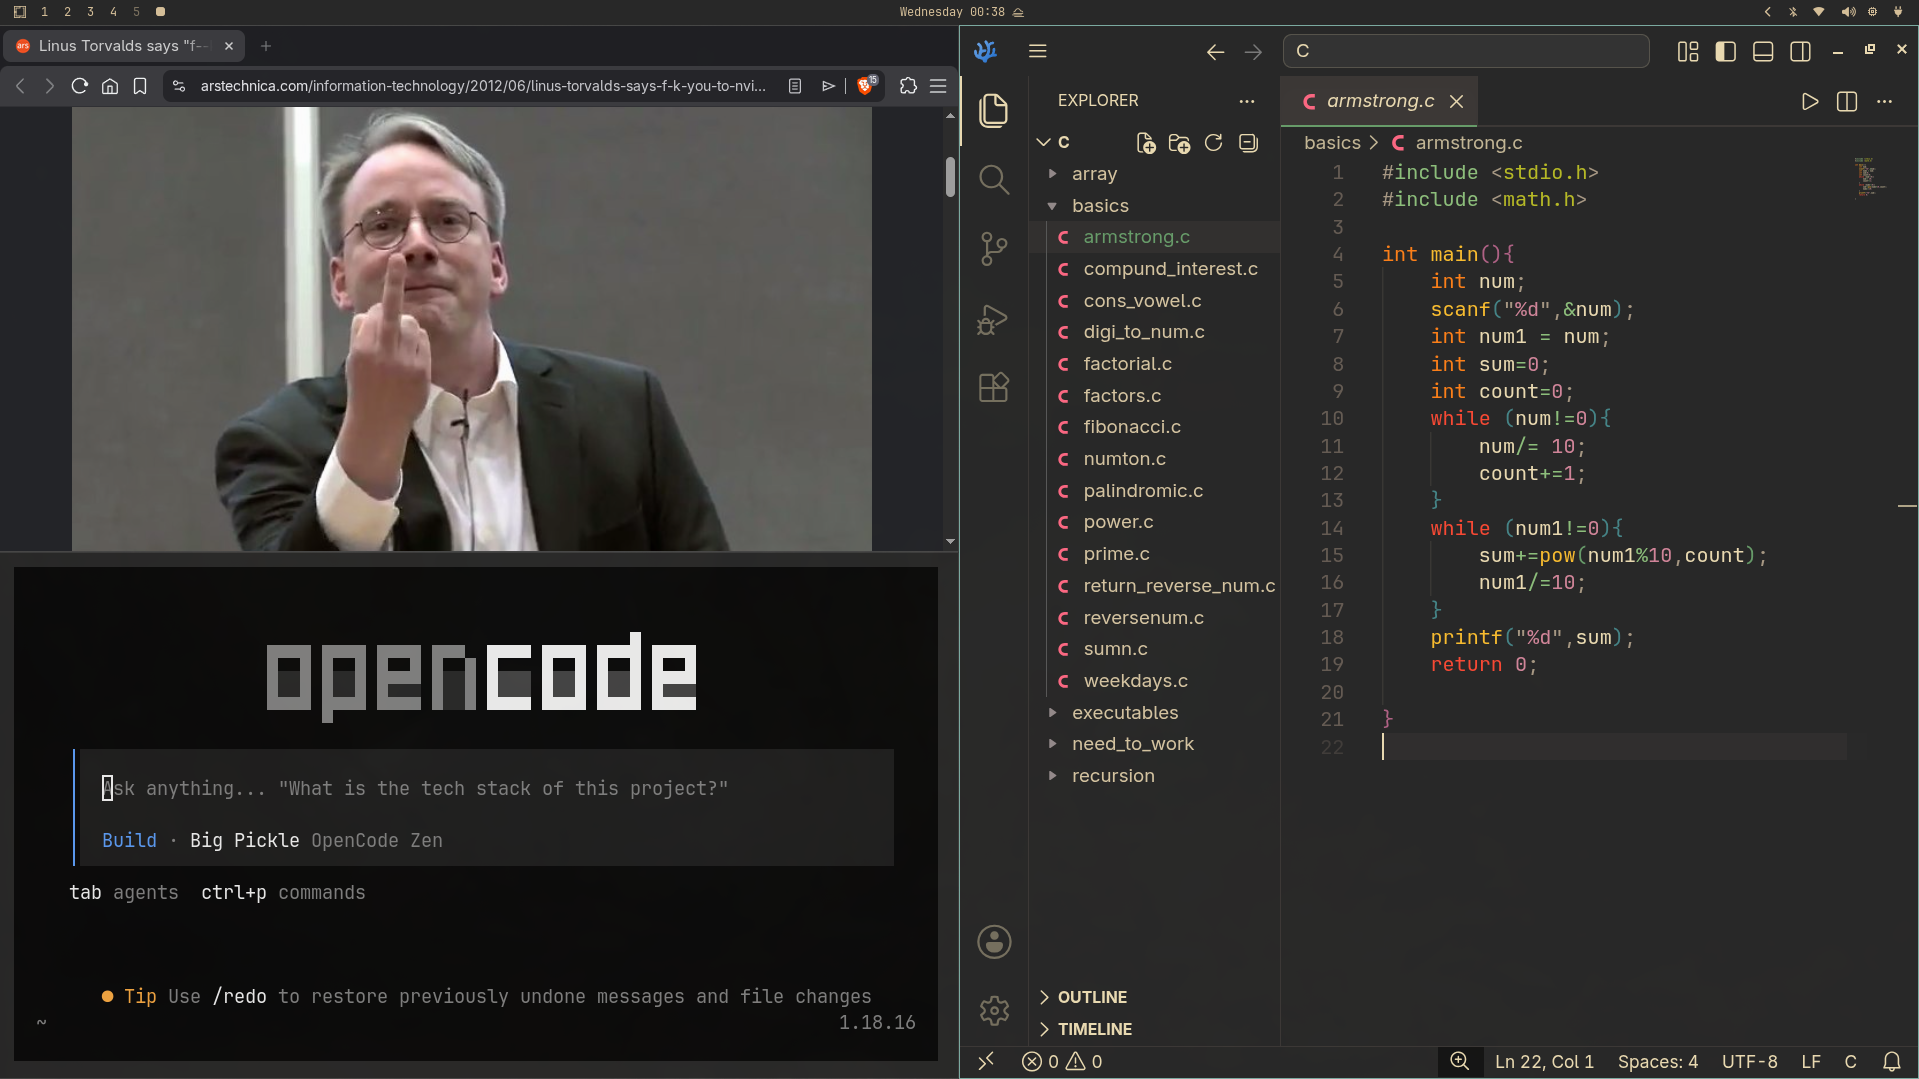Image resolution: width=1919 pixels, height=1079 pixels.
Task: Change line ending via LF status item
Action: (1811, 1062)
